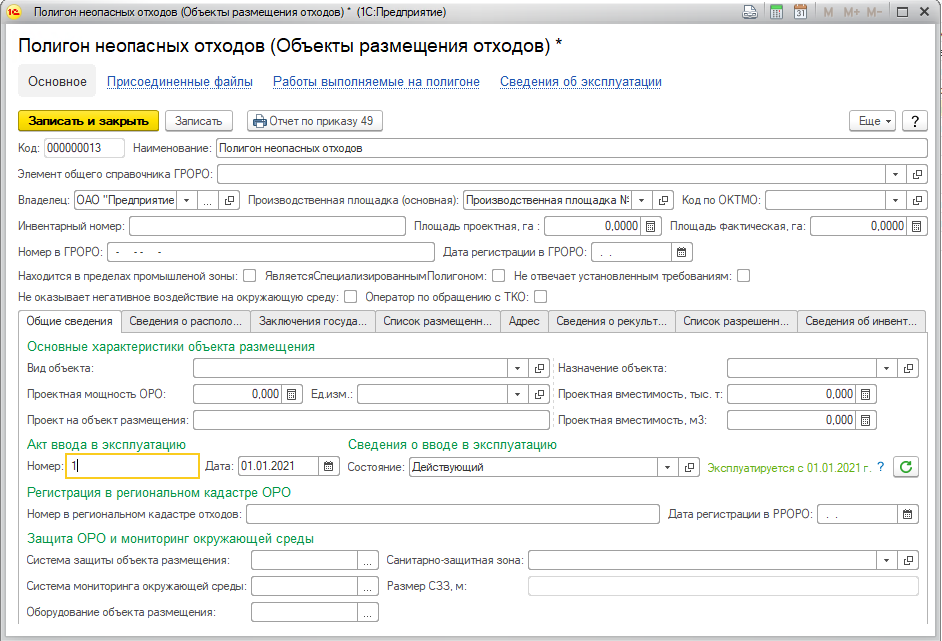Toggle Оператор по обращению с ТКО checkbox
Screen dimensions: 942x641
click(x=541, y=297)
